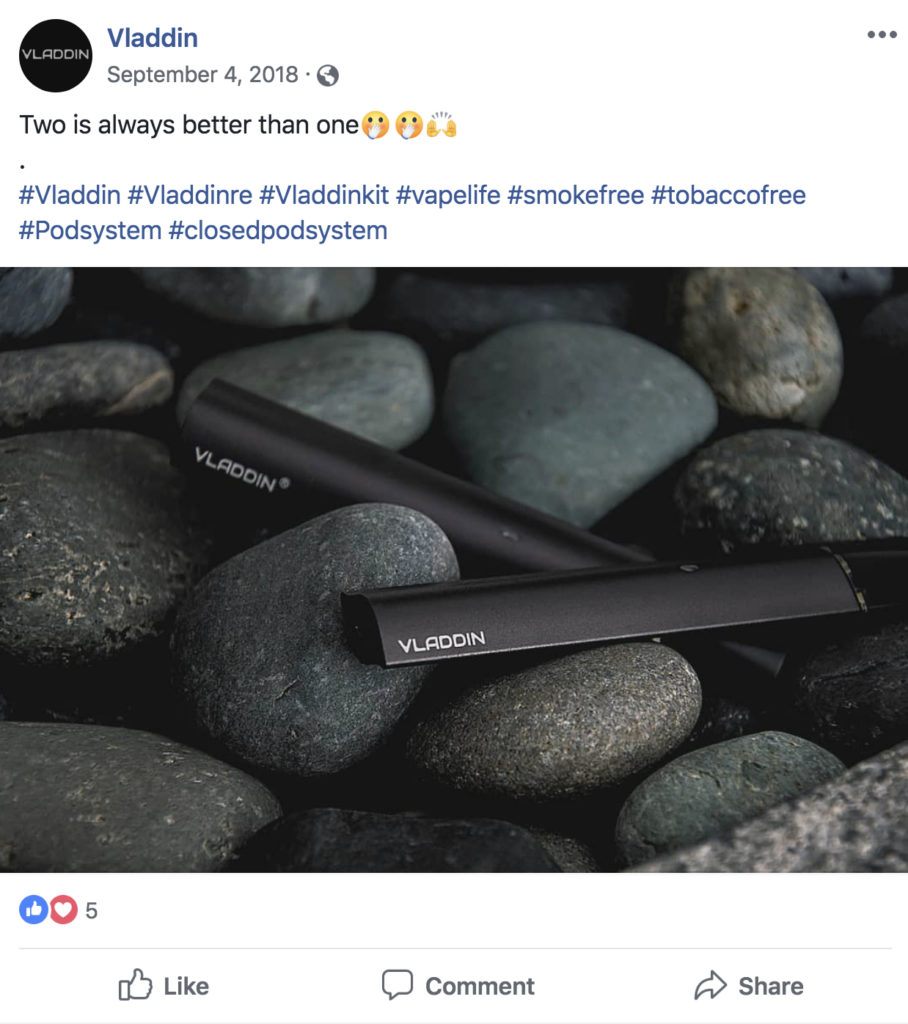Click the blue thumbs-up reaction icon

tap(34, 909)
